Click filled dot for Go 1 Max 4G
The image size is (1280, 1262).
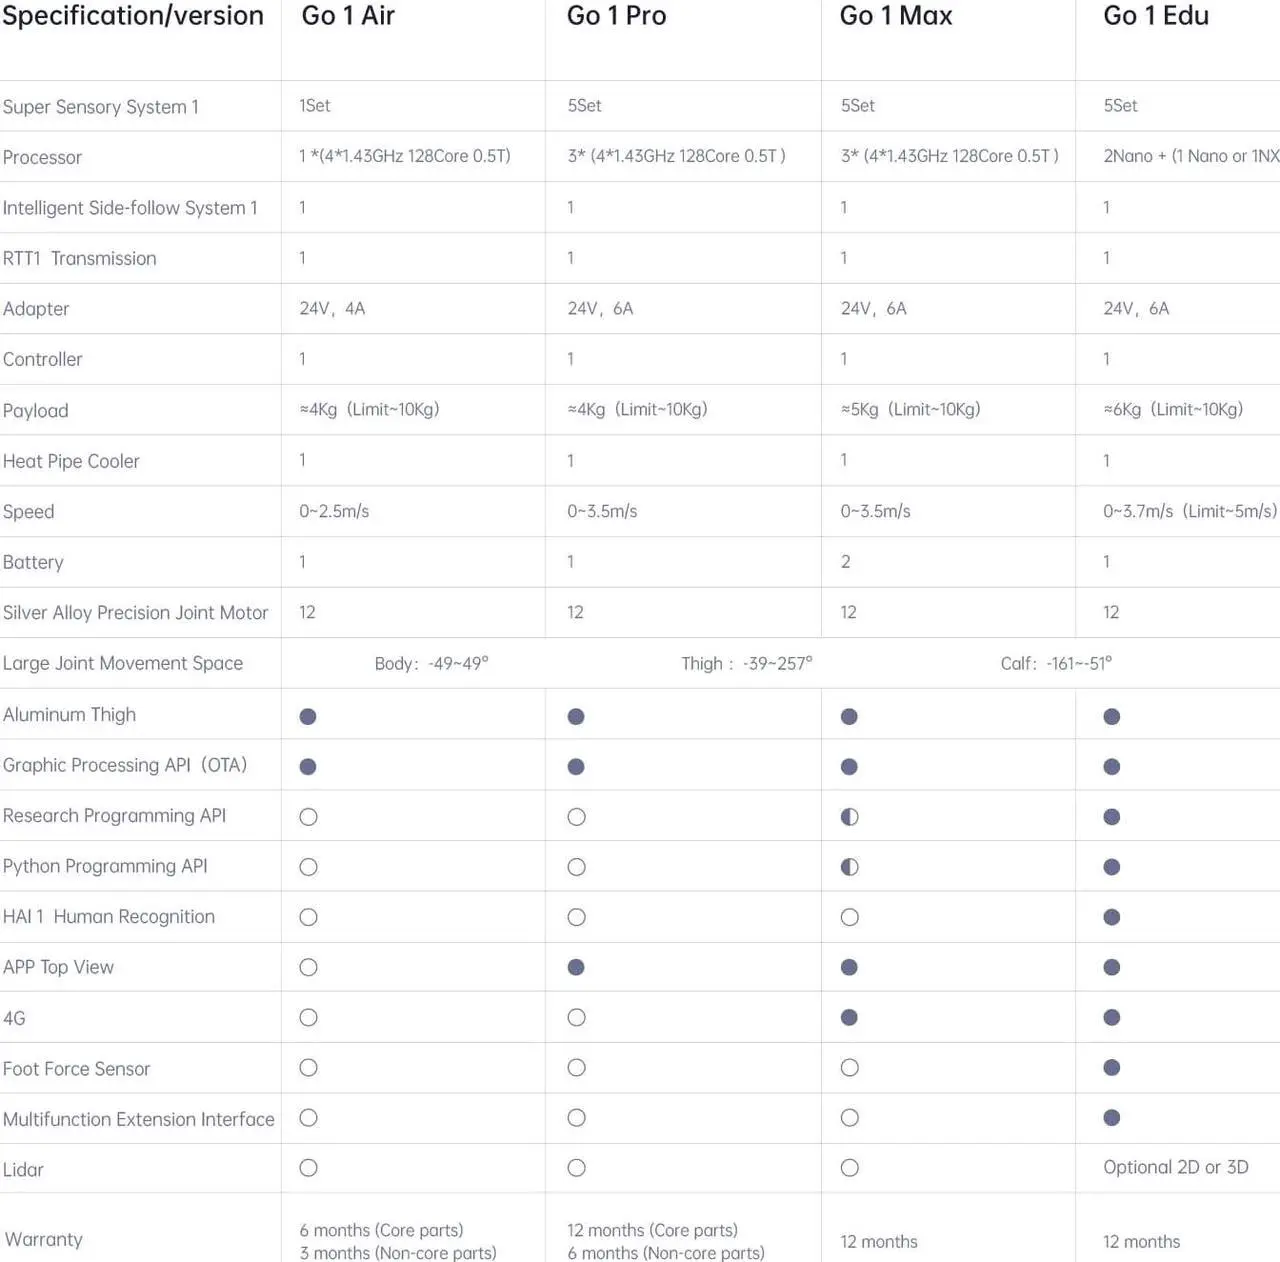[849, 1017]
